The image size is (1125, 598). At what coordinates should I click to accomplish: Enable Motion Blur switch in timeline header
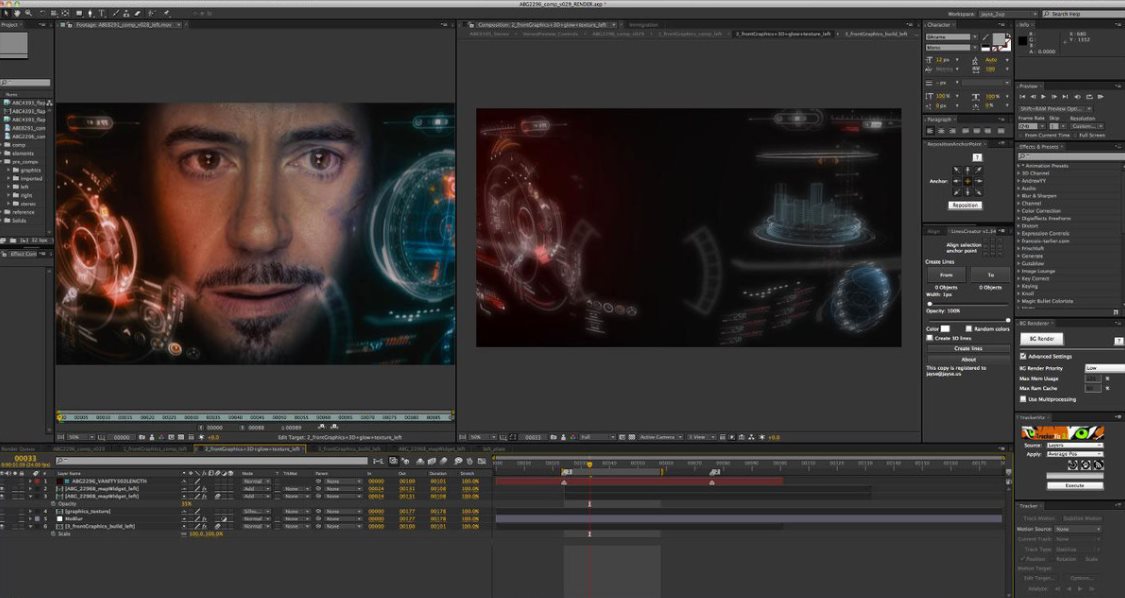click(443, 462)
